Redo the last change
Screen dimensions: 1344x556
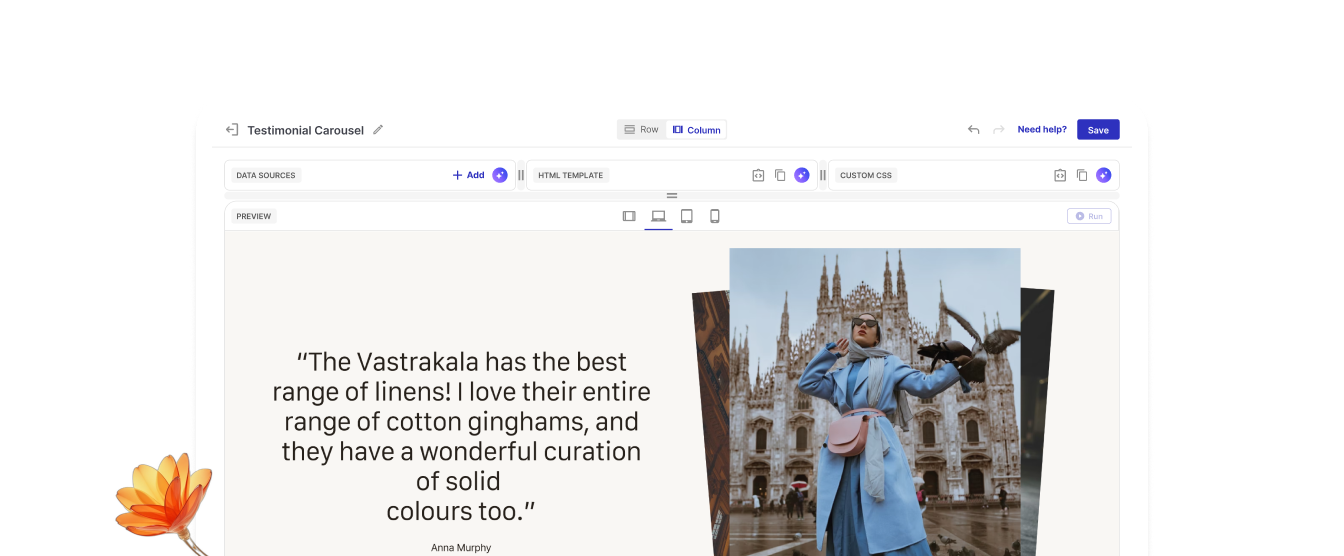click(998, 130)
